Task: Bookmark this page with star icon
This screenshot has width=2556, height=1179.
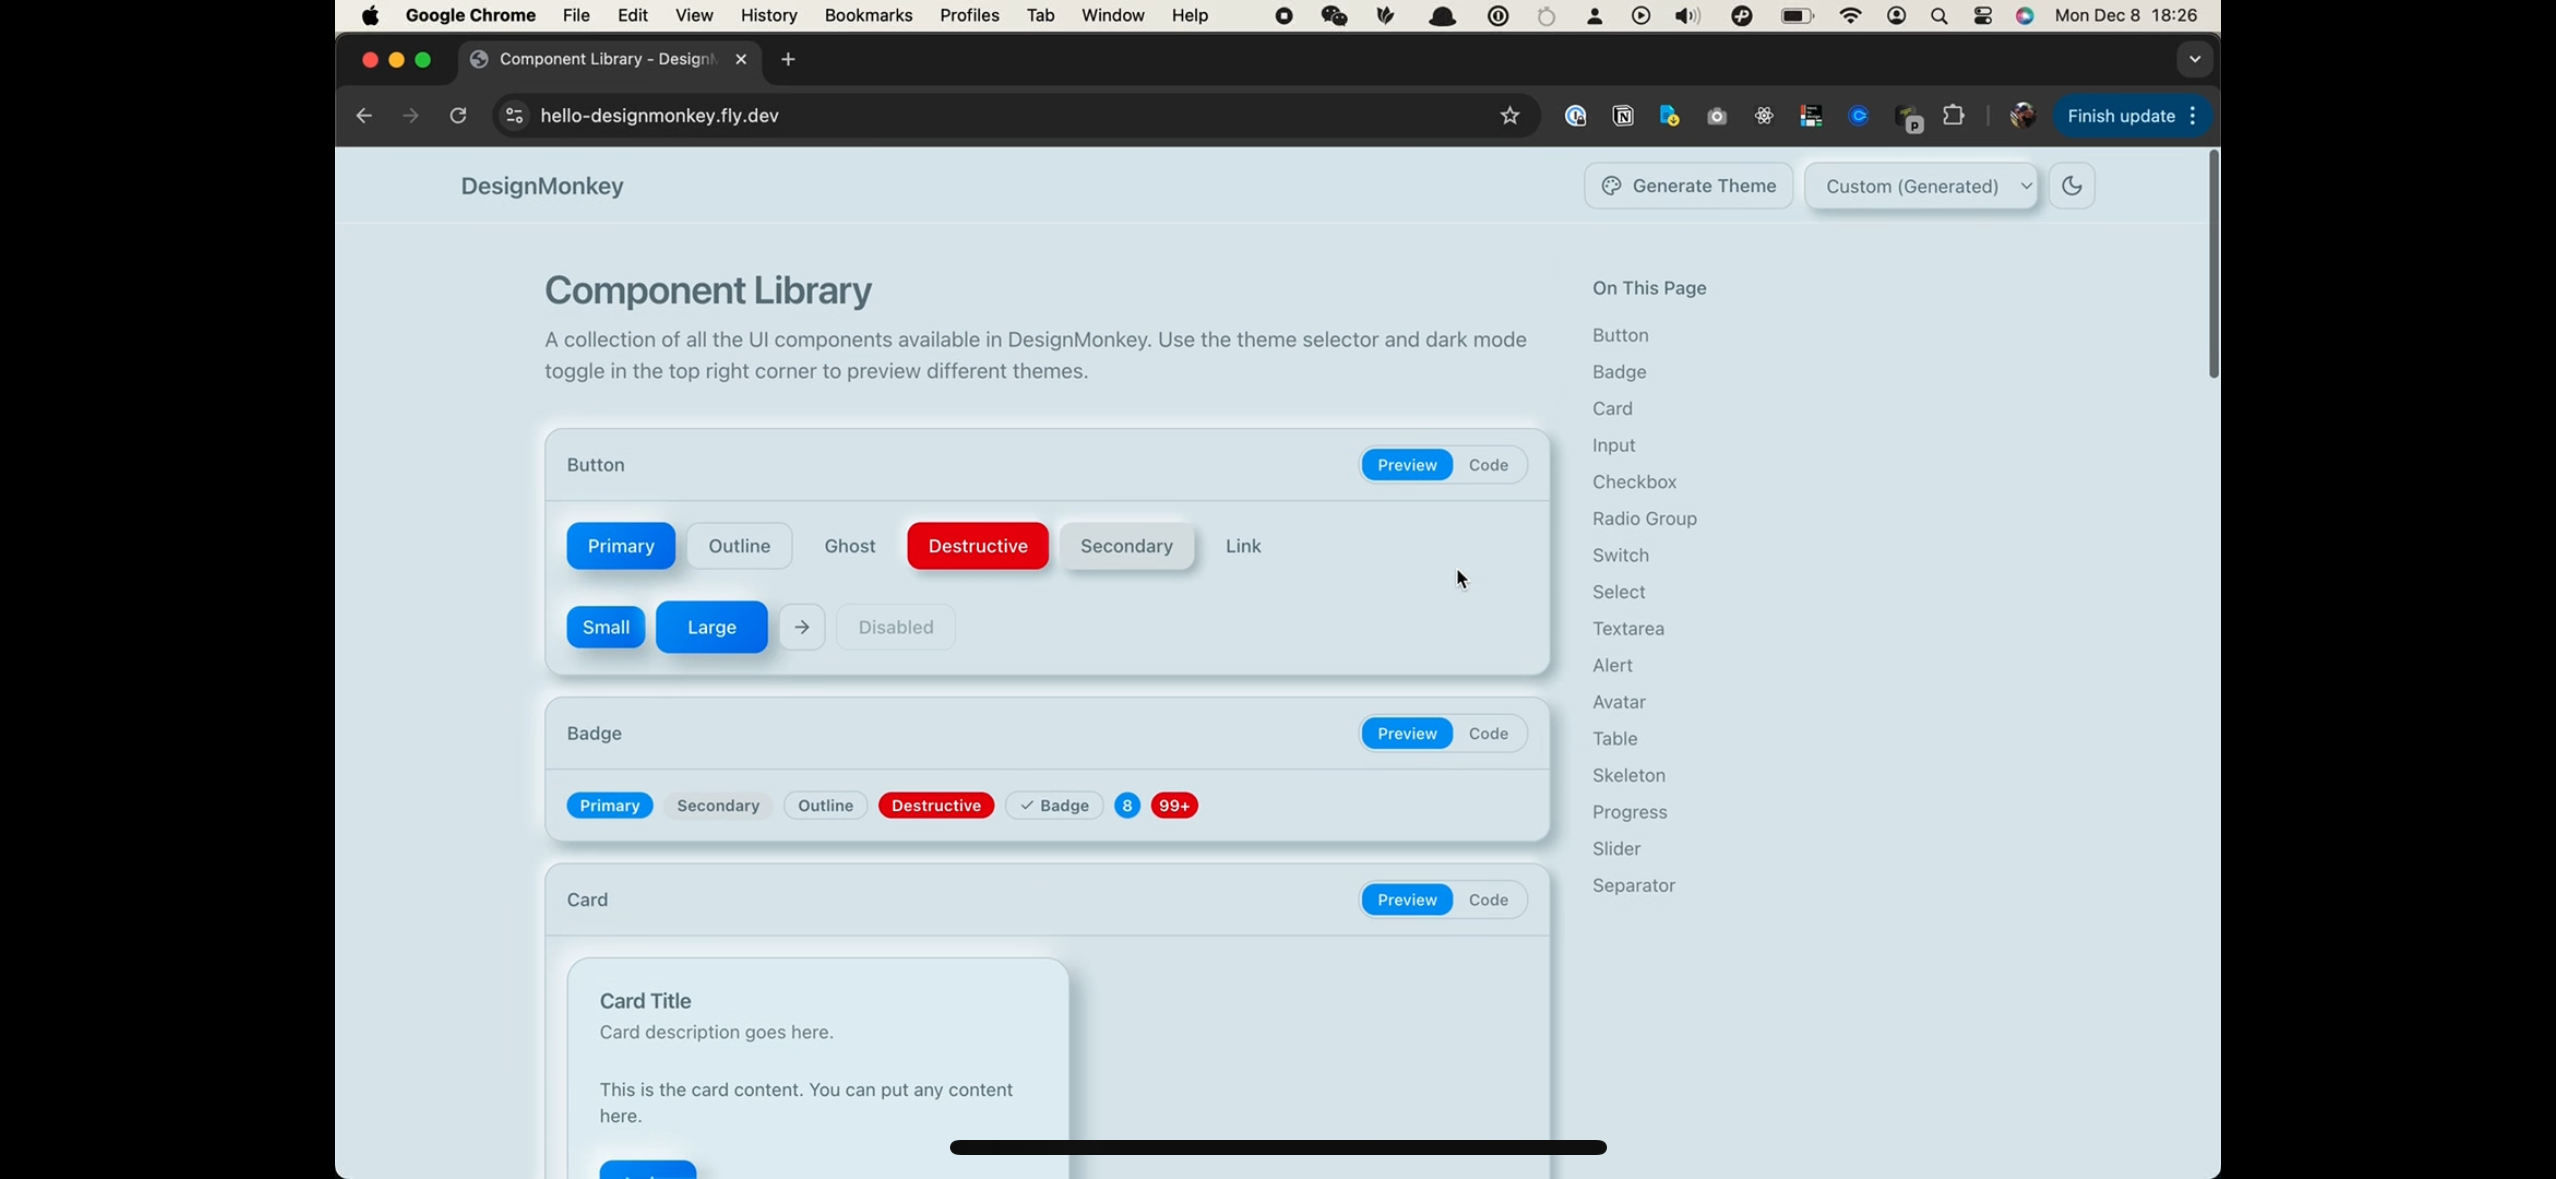Action: coord(1509,116)
